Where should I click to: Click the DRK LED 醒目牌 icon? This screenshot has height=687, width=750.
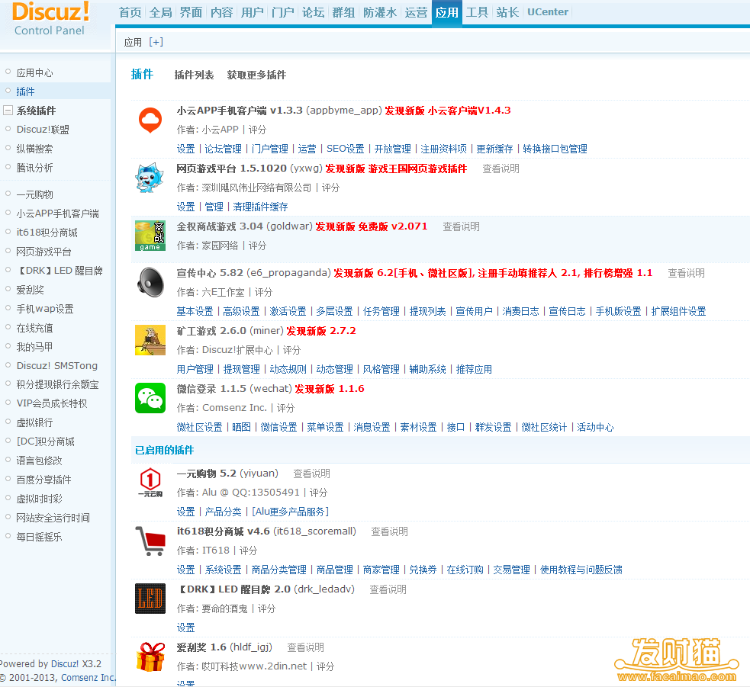pos(150,598)
